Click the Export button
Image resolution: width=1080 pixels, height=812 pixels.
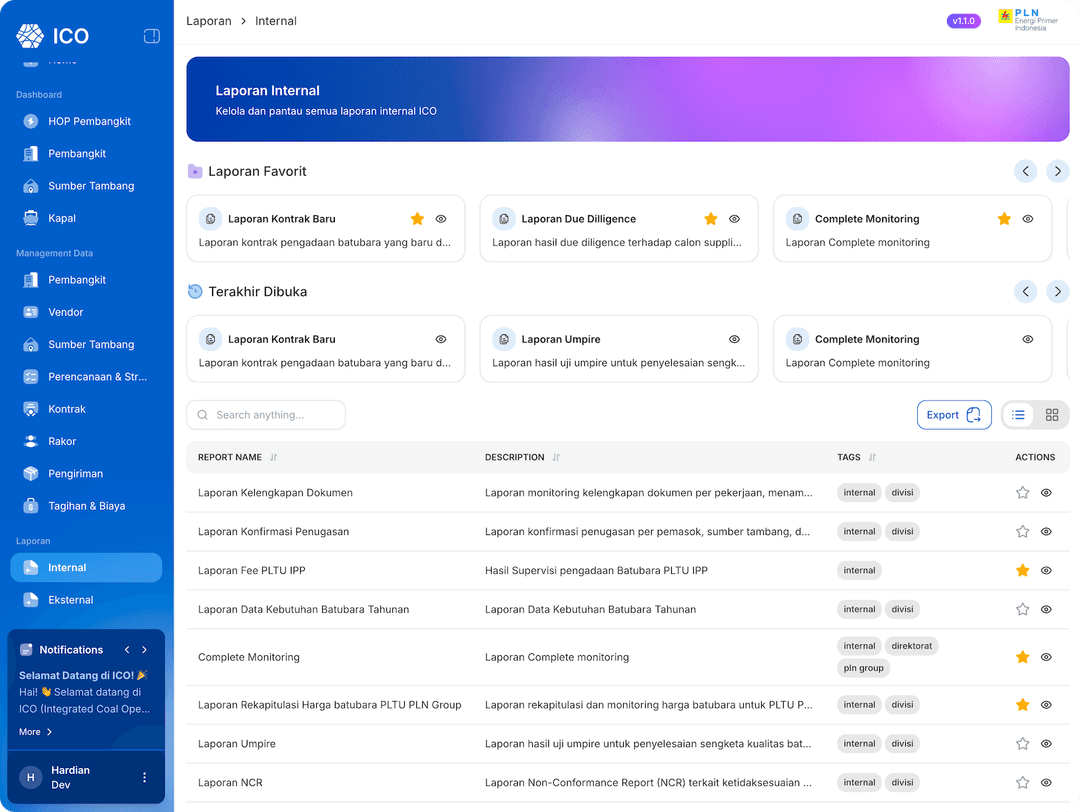[x=954, y=415]
